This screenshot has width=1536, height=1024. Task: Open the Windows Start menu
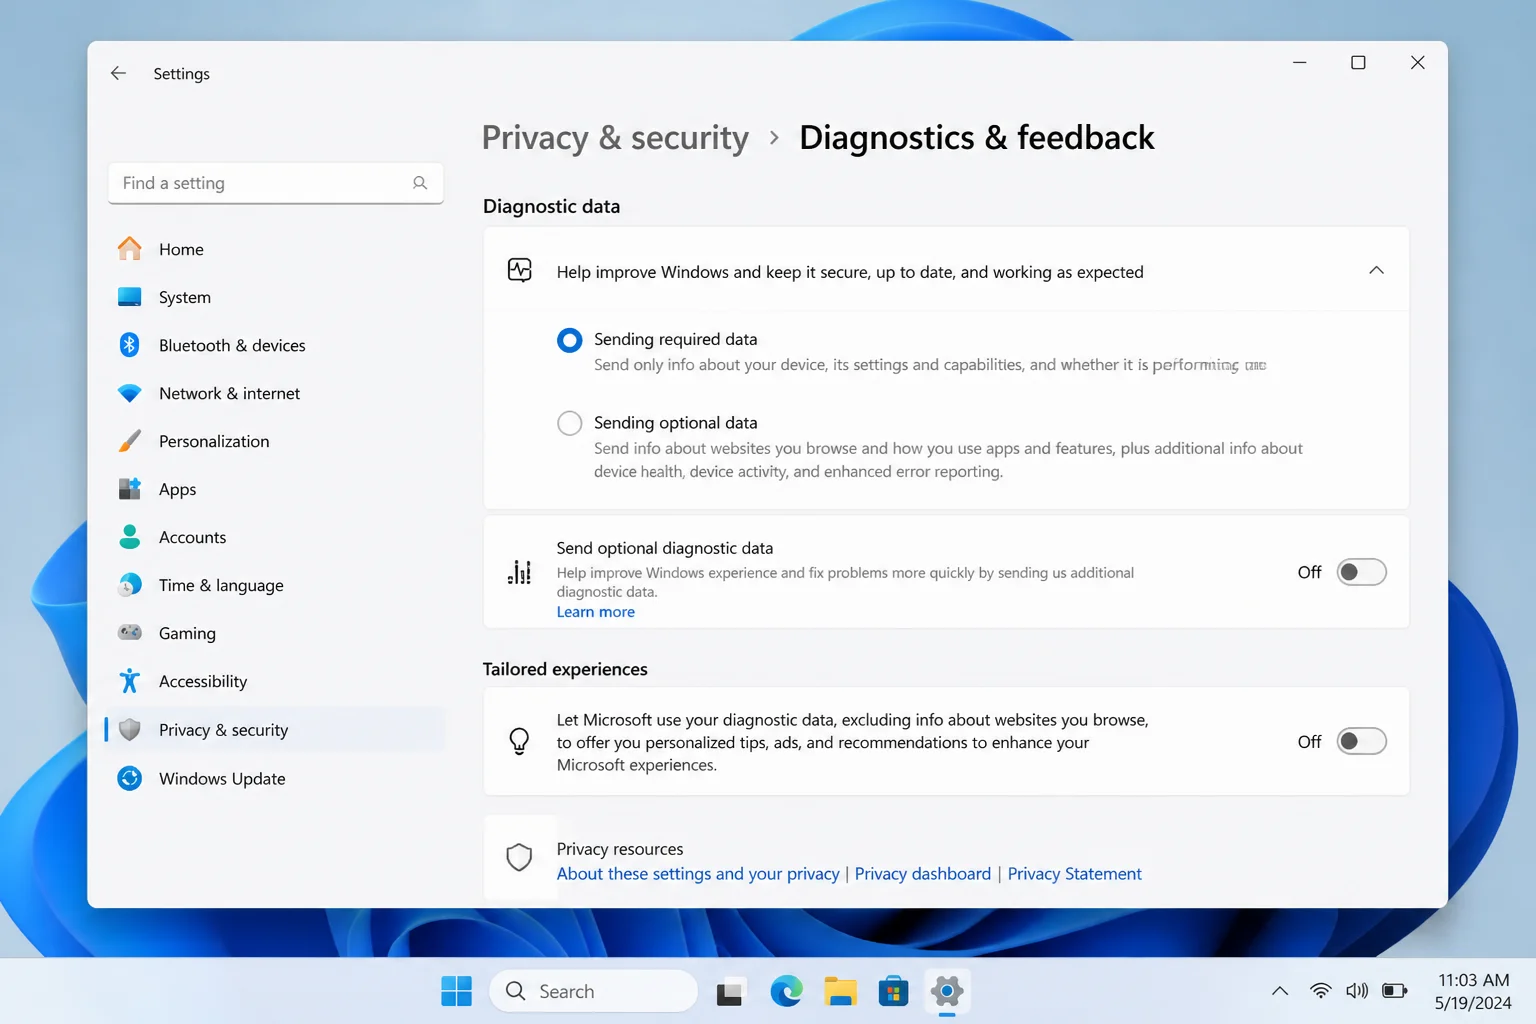tap(456, 991)
